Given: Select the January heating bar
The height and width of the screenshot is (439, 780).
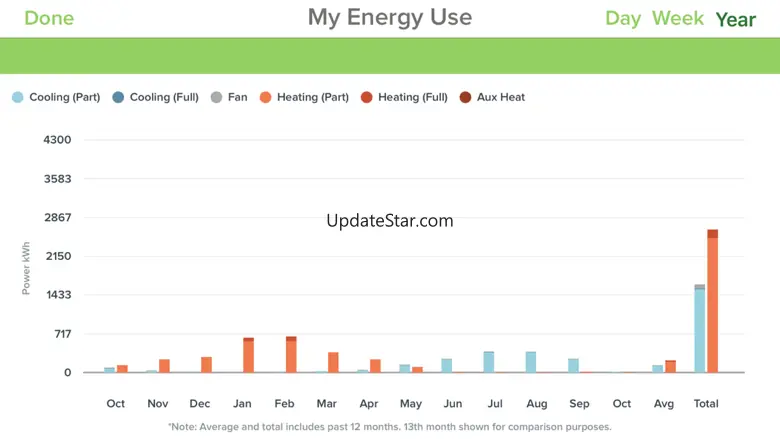Looking at the screenshot, I should pos(248,356).
